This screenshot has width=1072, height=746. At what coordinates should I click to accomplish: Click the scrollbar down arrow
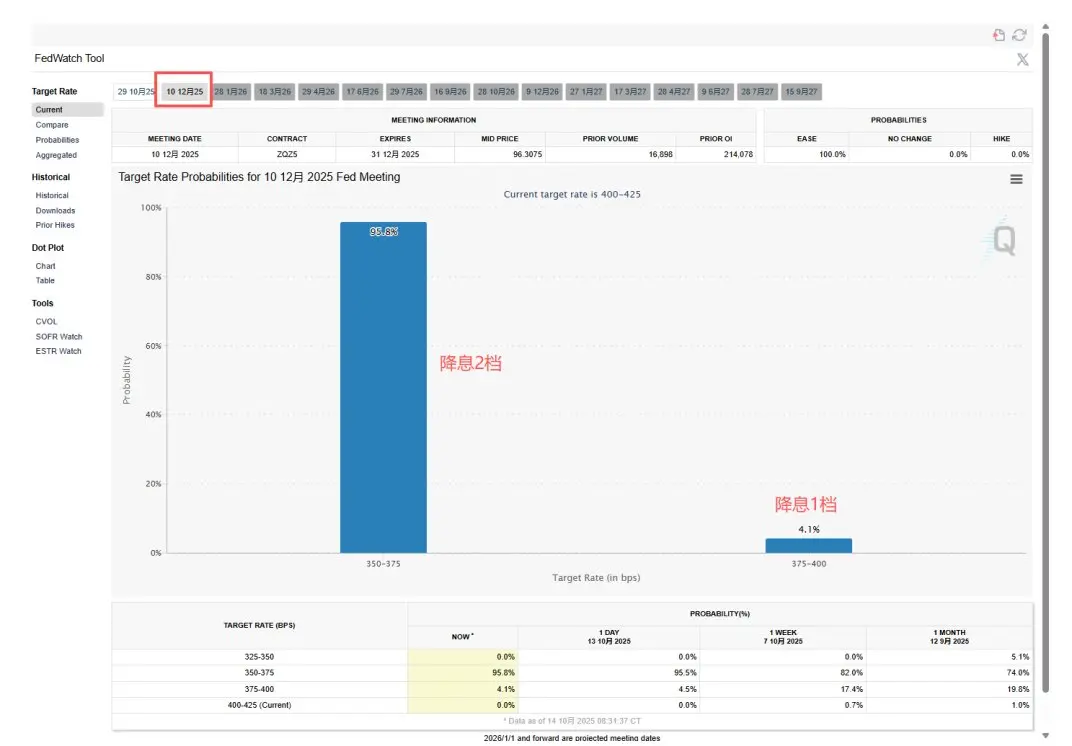coord(1045,736)
